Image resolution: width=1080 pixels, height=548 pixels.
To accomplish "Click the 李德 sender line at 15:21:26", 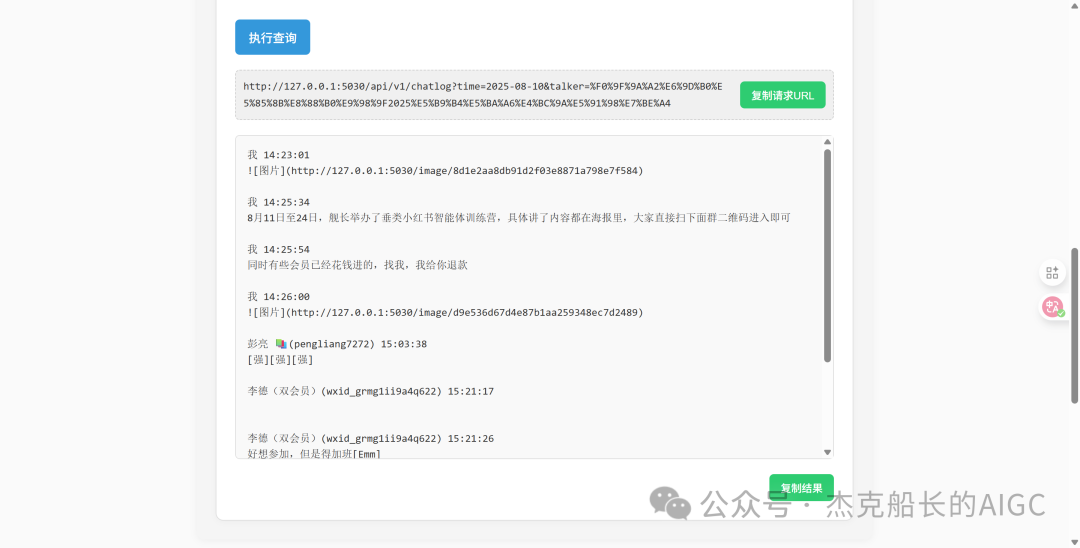I will 371,439.
